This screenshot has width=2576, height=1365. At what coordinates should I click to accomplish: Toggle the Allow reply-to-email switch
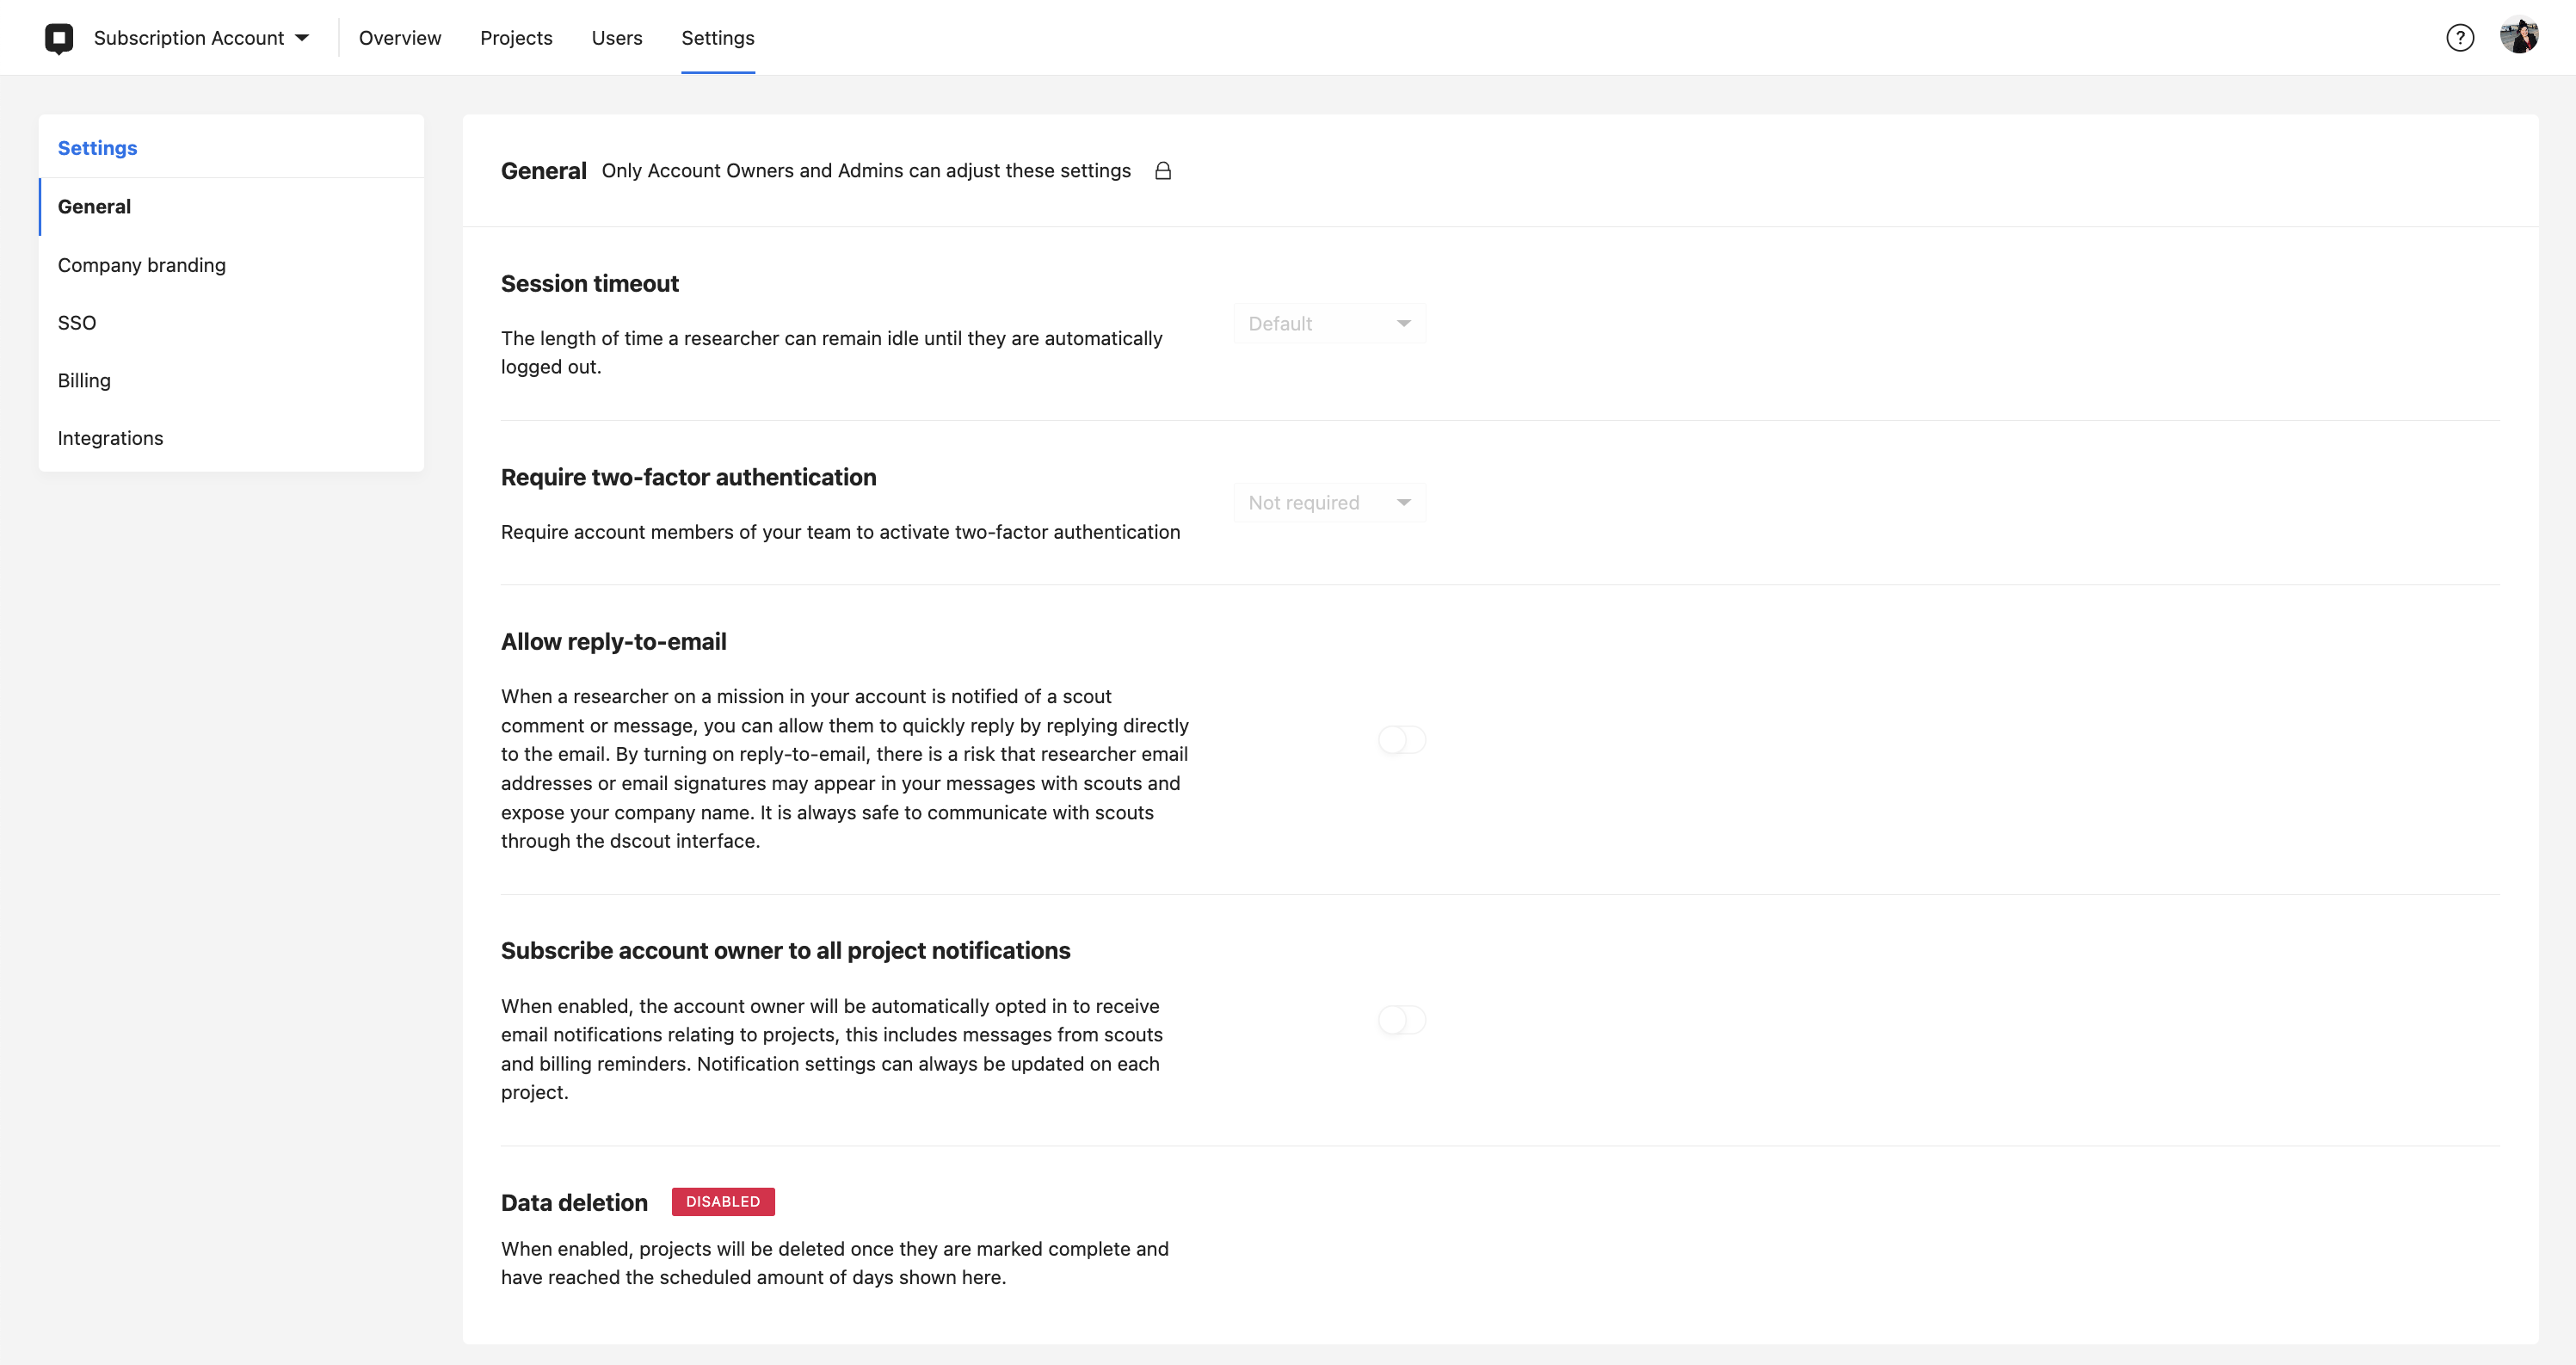1402,740
